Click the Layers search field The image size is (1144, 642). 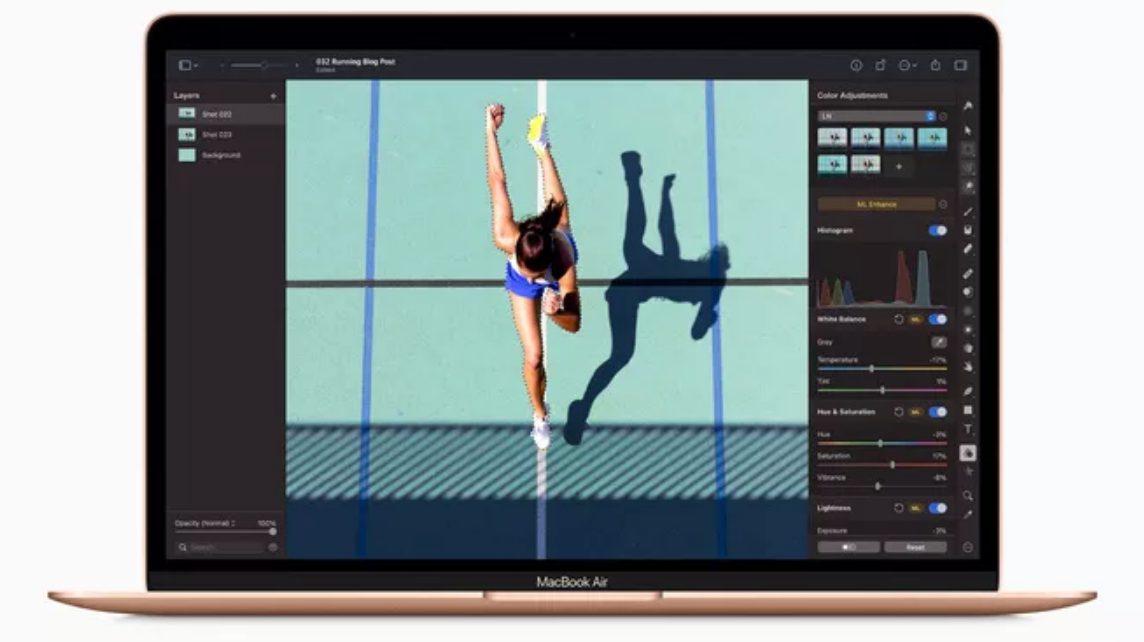pos(220,547)
